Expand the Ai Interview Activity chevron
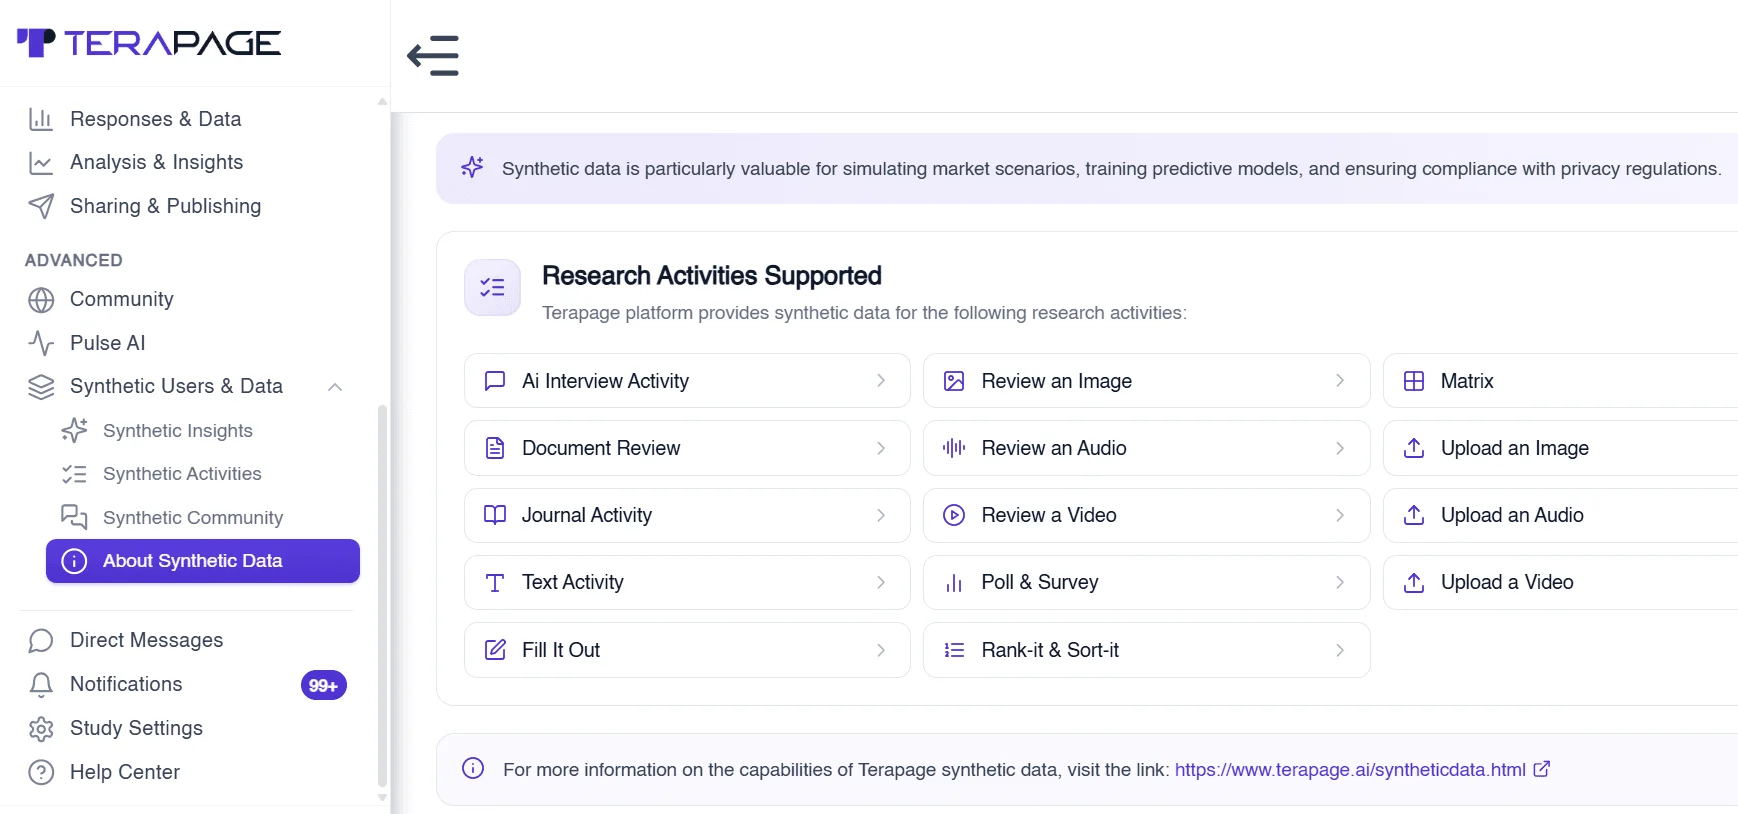The height and width of the screenshot is (814, 1738). (x=881, y=380)
